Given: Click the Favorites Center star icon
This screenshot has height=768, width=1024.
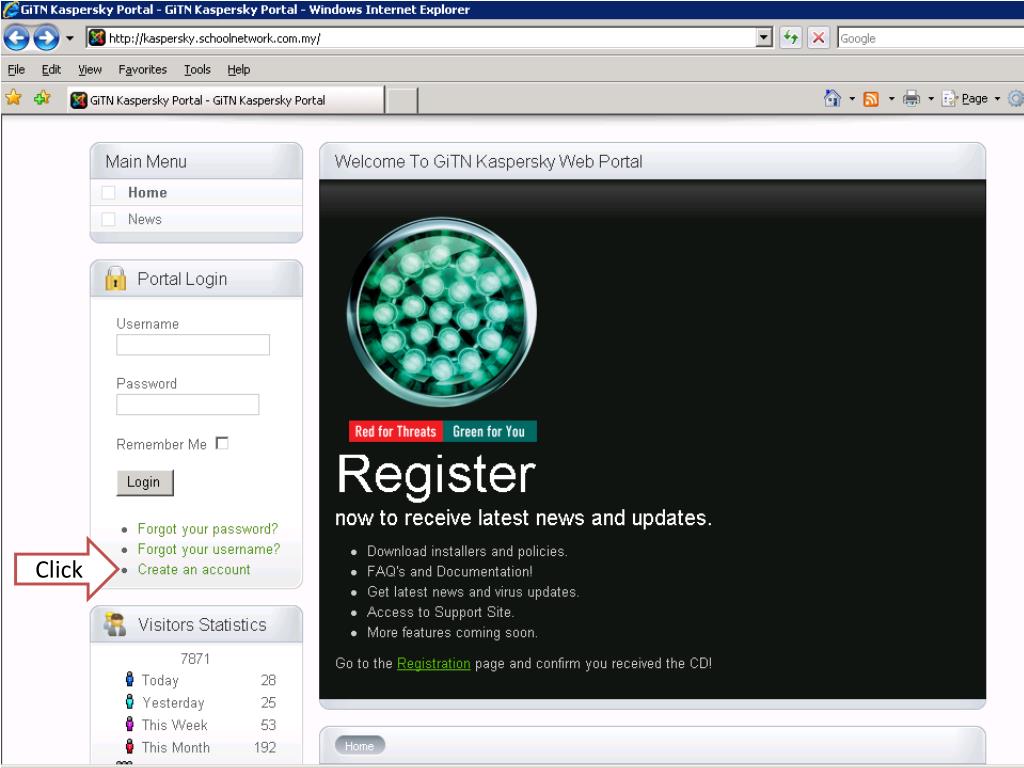Looking at the screenshot, I should coord(13,99).
